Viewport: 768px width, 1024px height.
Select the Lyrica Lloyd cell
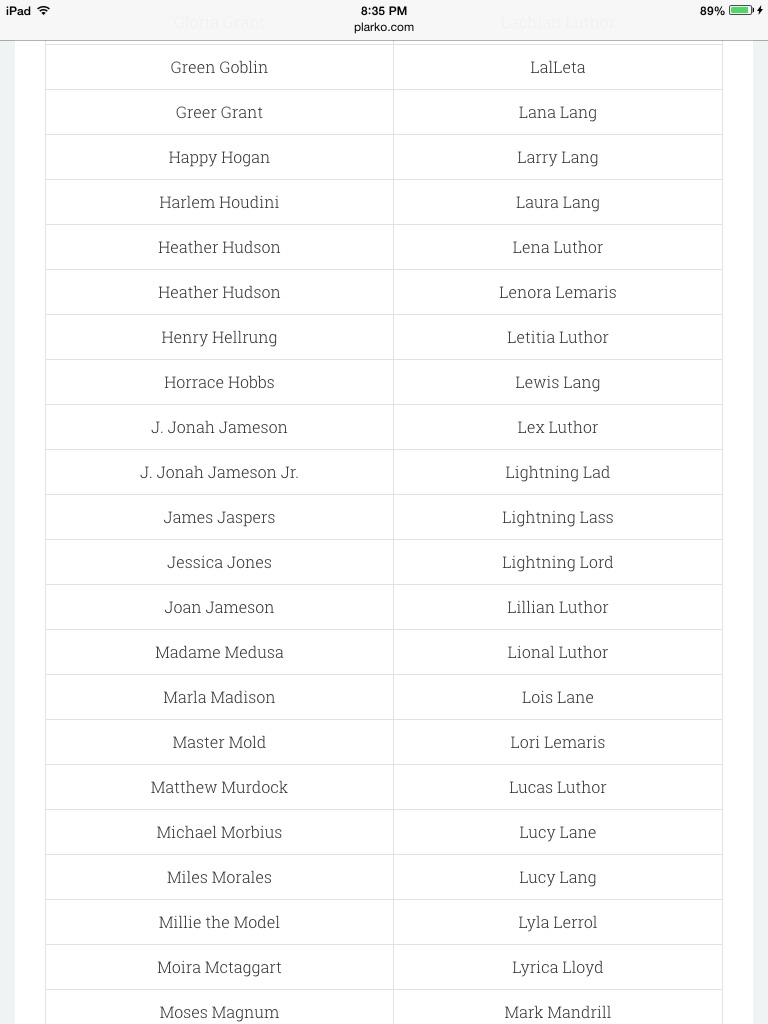[558, 967]
